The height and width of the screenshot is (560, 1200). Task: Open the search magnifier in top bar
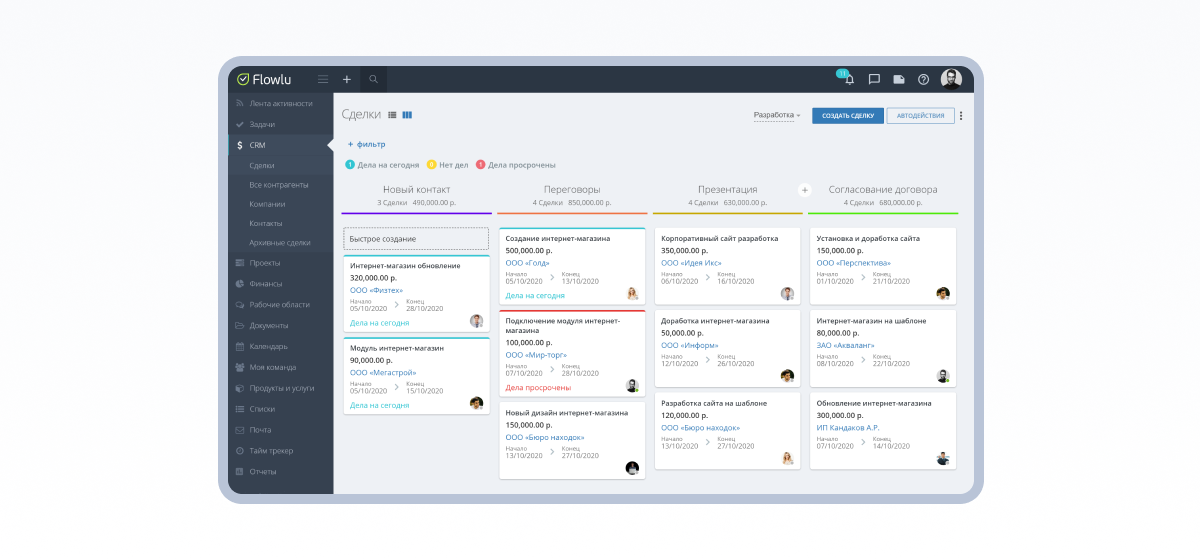pos(373,79)
